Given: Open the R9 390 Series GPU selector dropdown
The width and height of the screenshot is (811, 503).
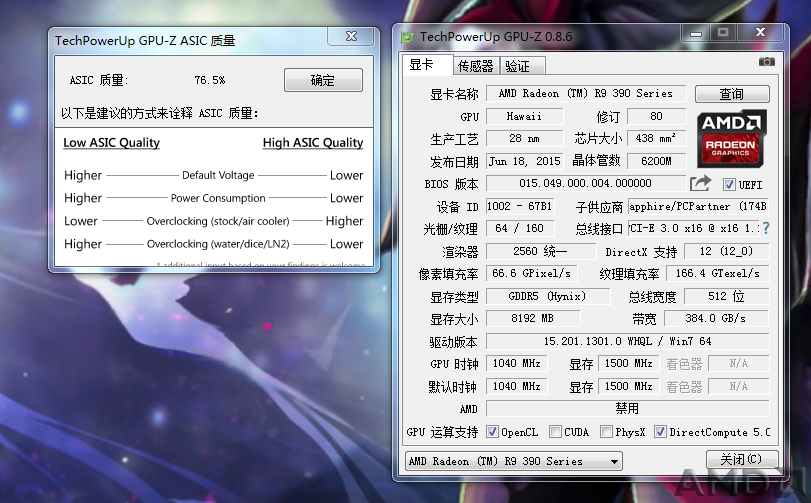Looking at the screenshot, I should [x=514, y=461].
